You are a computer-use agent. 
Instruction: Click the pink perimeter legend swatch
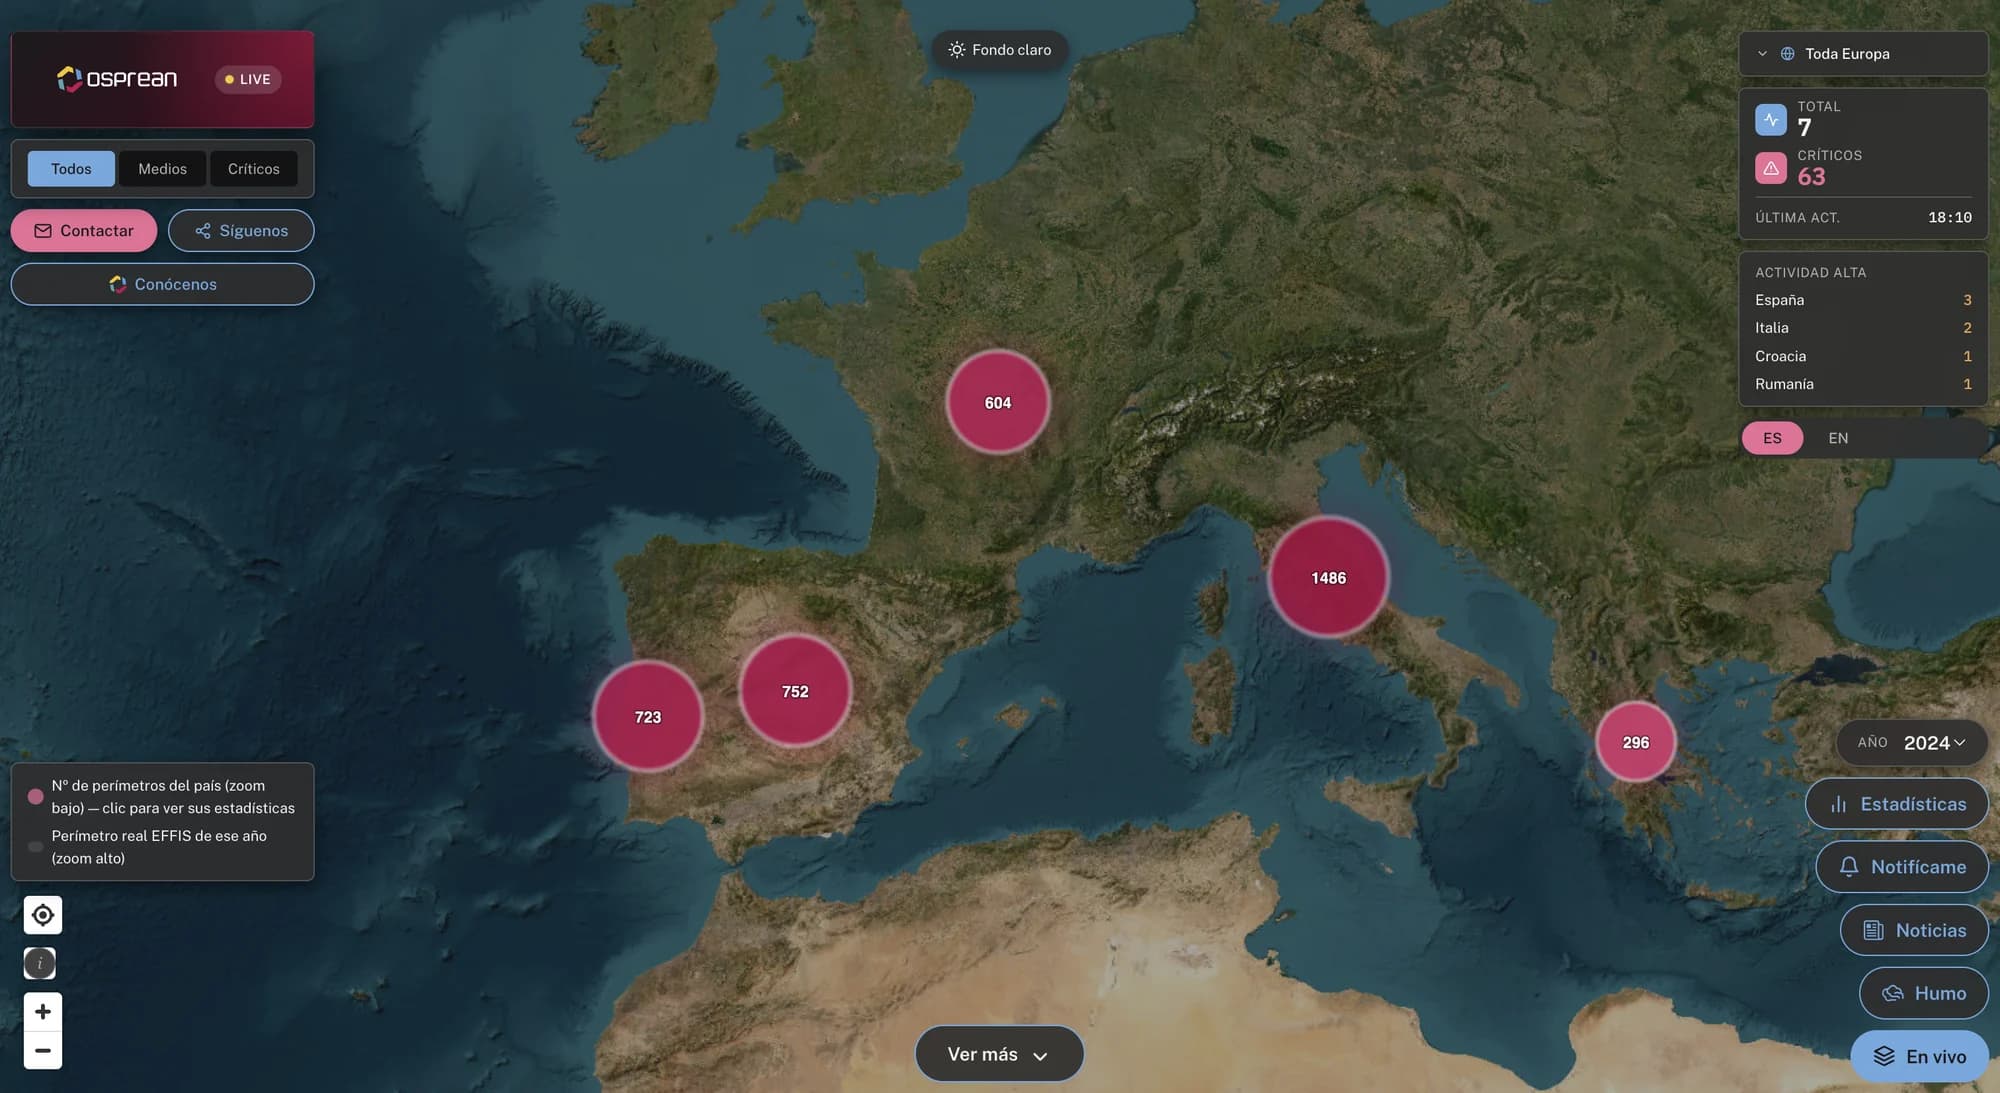click(36, 797)
